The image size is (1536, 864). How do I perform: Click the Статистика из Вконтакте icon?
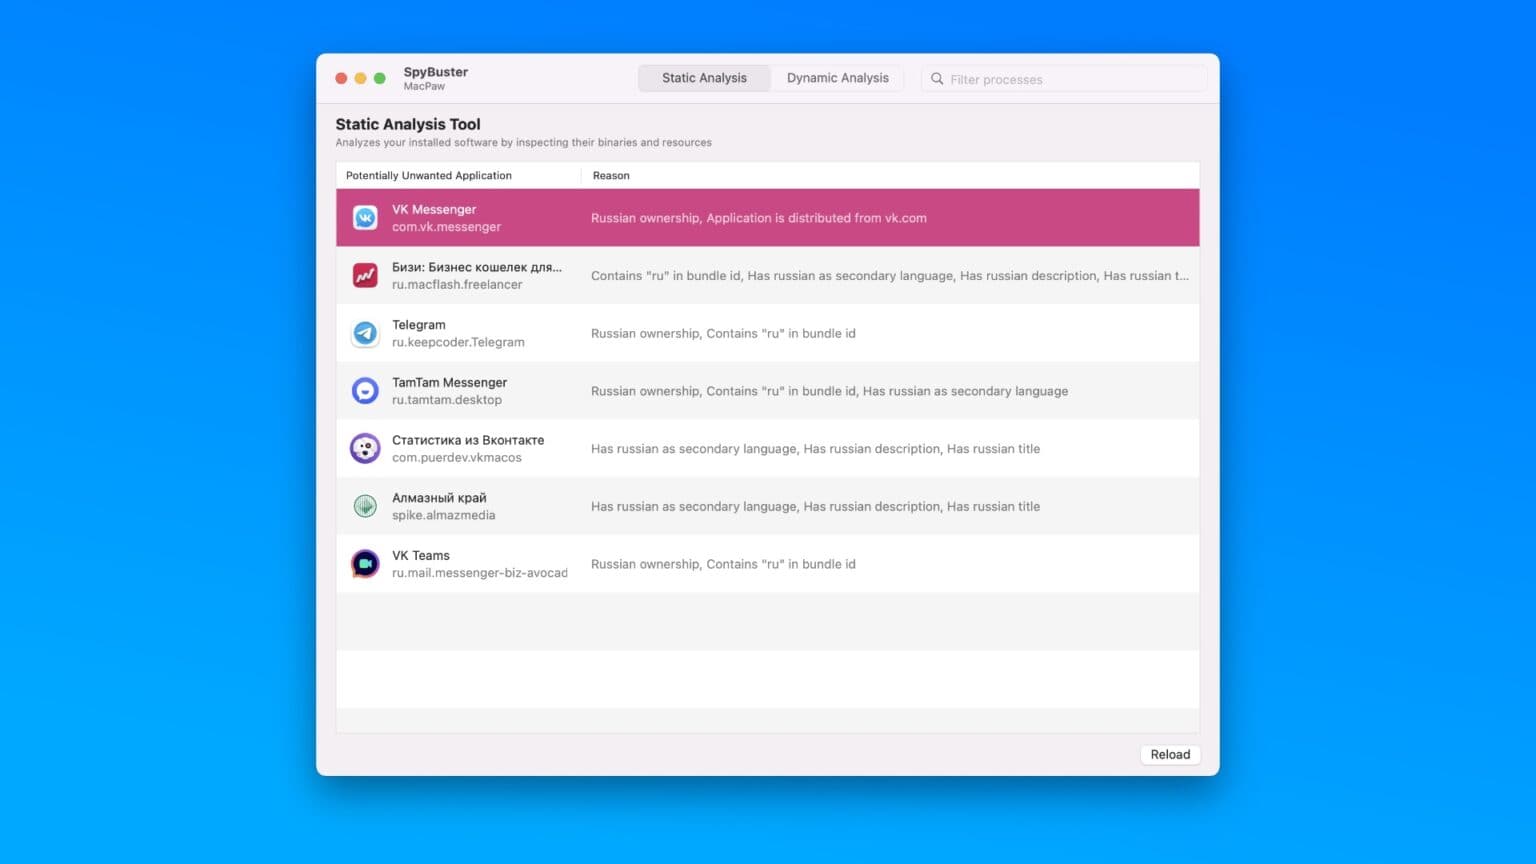pos(365,448)
